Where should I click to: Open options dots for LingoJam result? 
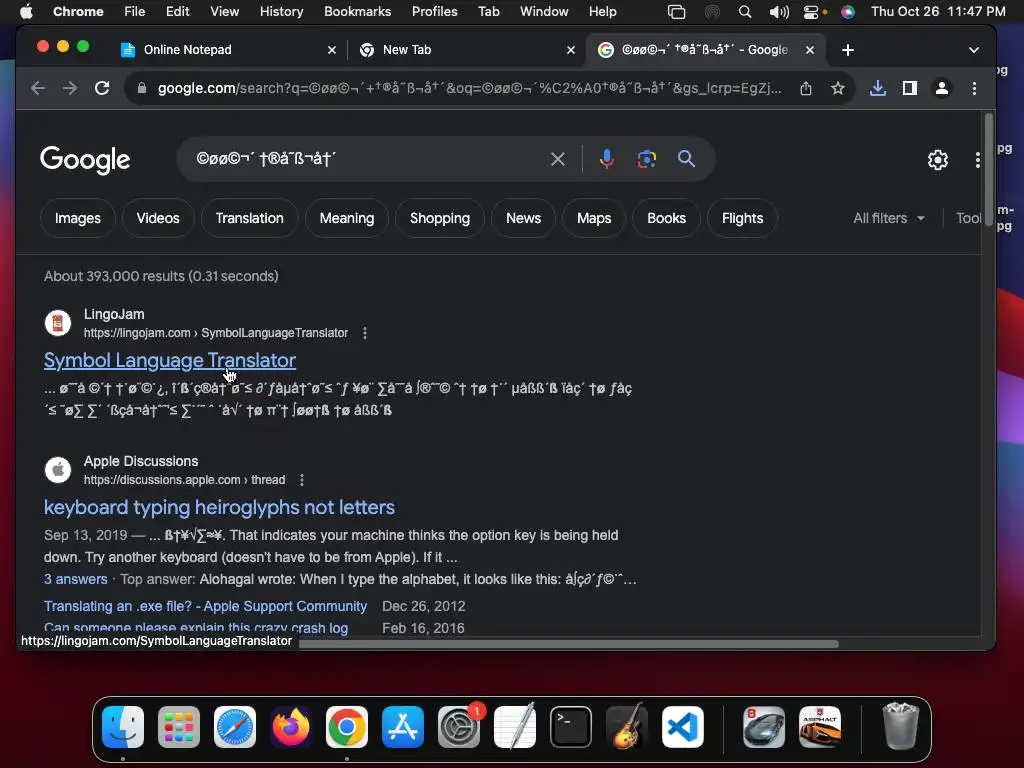[x=365, y=333]
